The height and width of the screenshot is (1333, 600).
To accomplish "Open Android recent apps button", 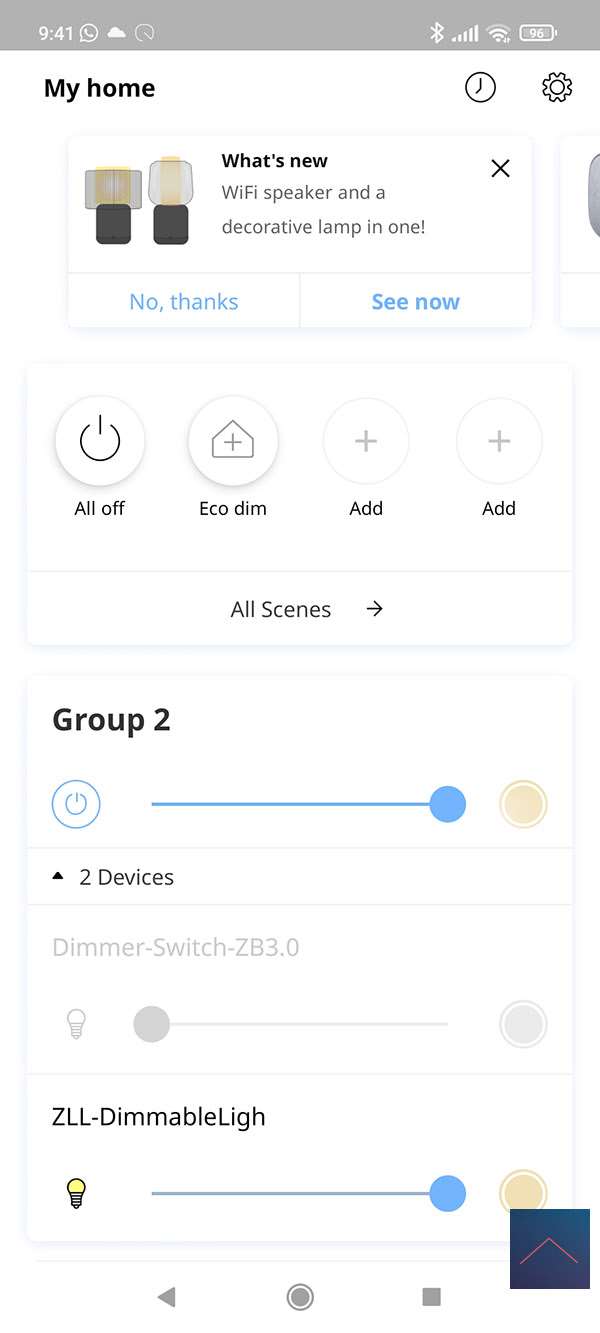I will (x=431, y=1297).
